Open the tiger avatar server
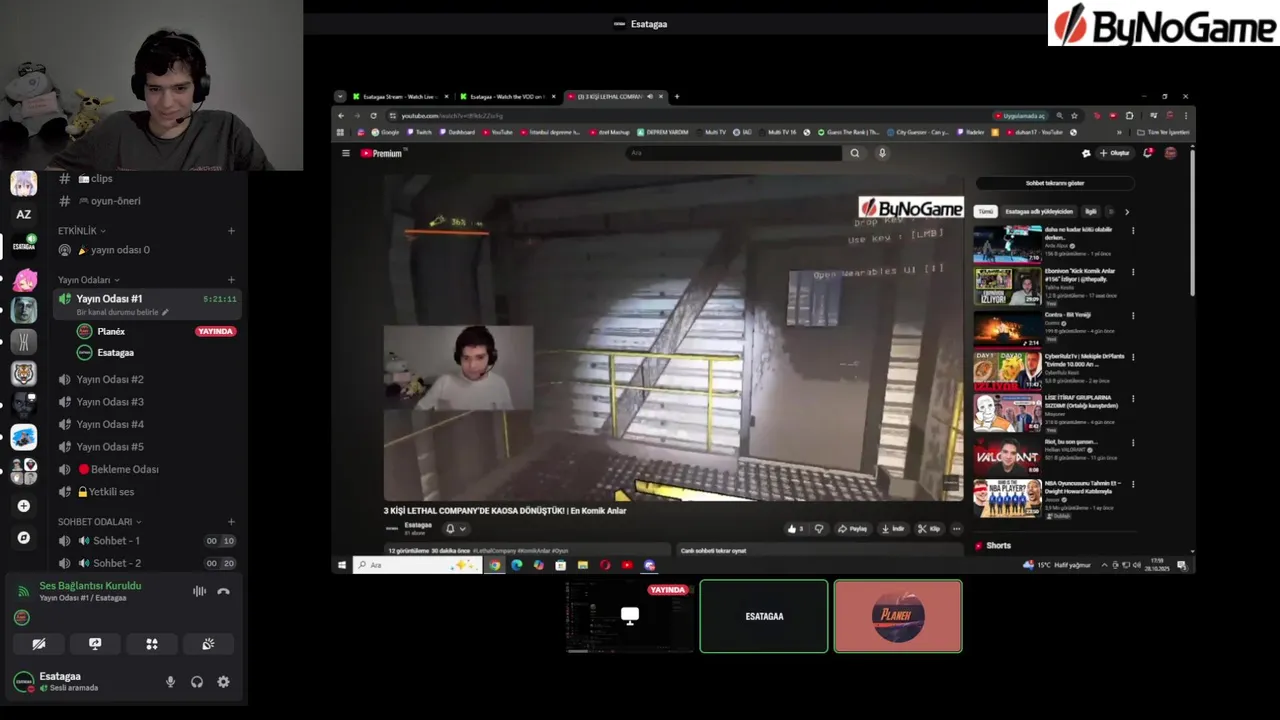 [x=24, y=373]
